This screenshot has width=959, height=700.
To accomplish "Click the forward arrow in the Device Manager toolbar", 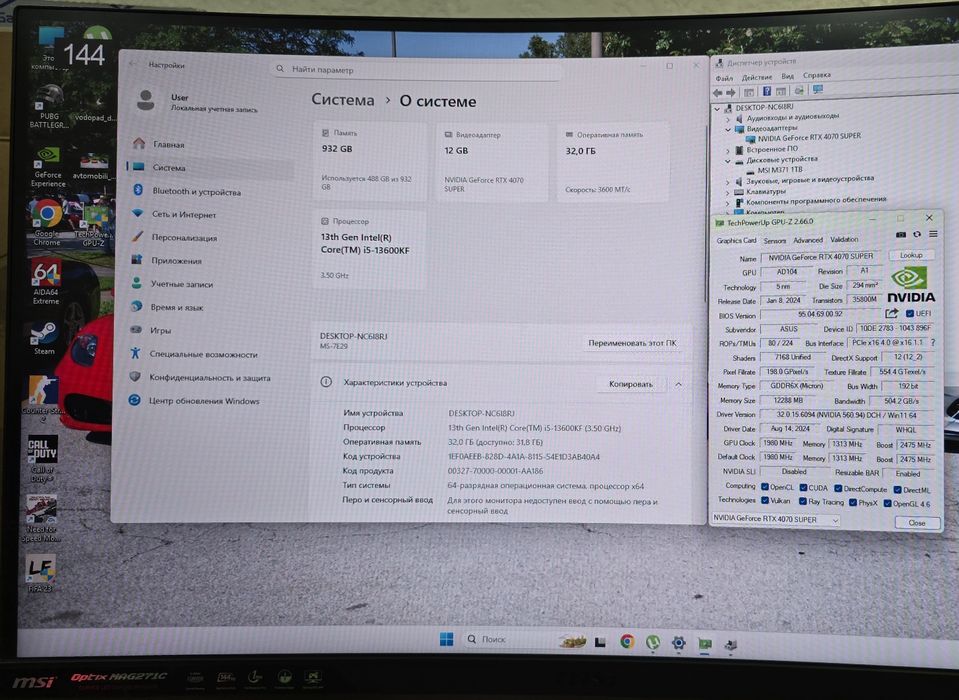I will [x=730, y=92].
